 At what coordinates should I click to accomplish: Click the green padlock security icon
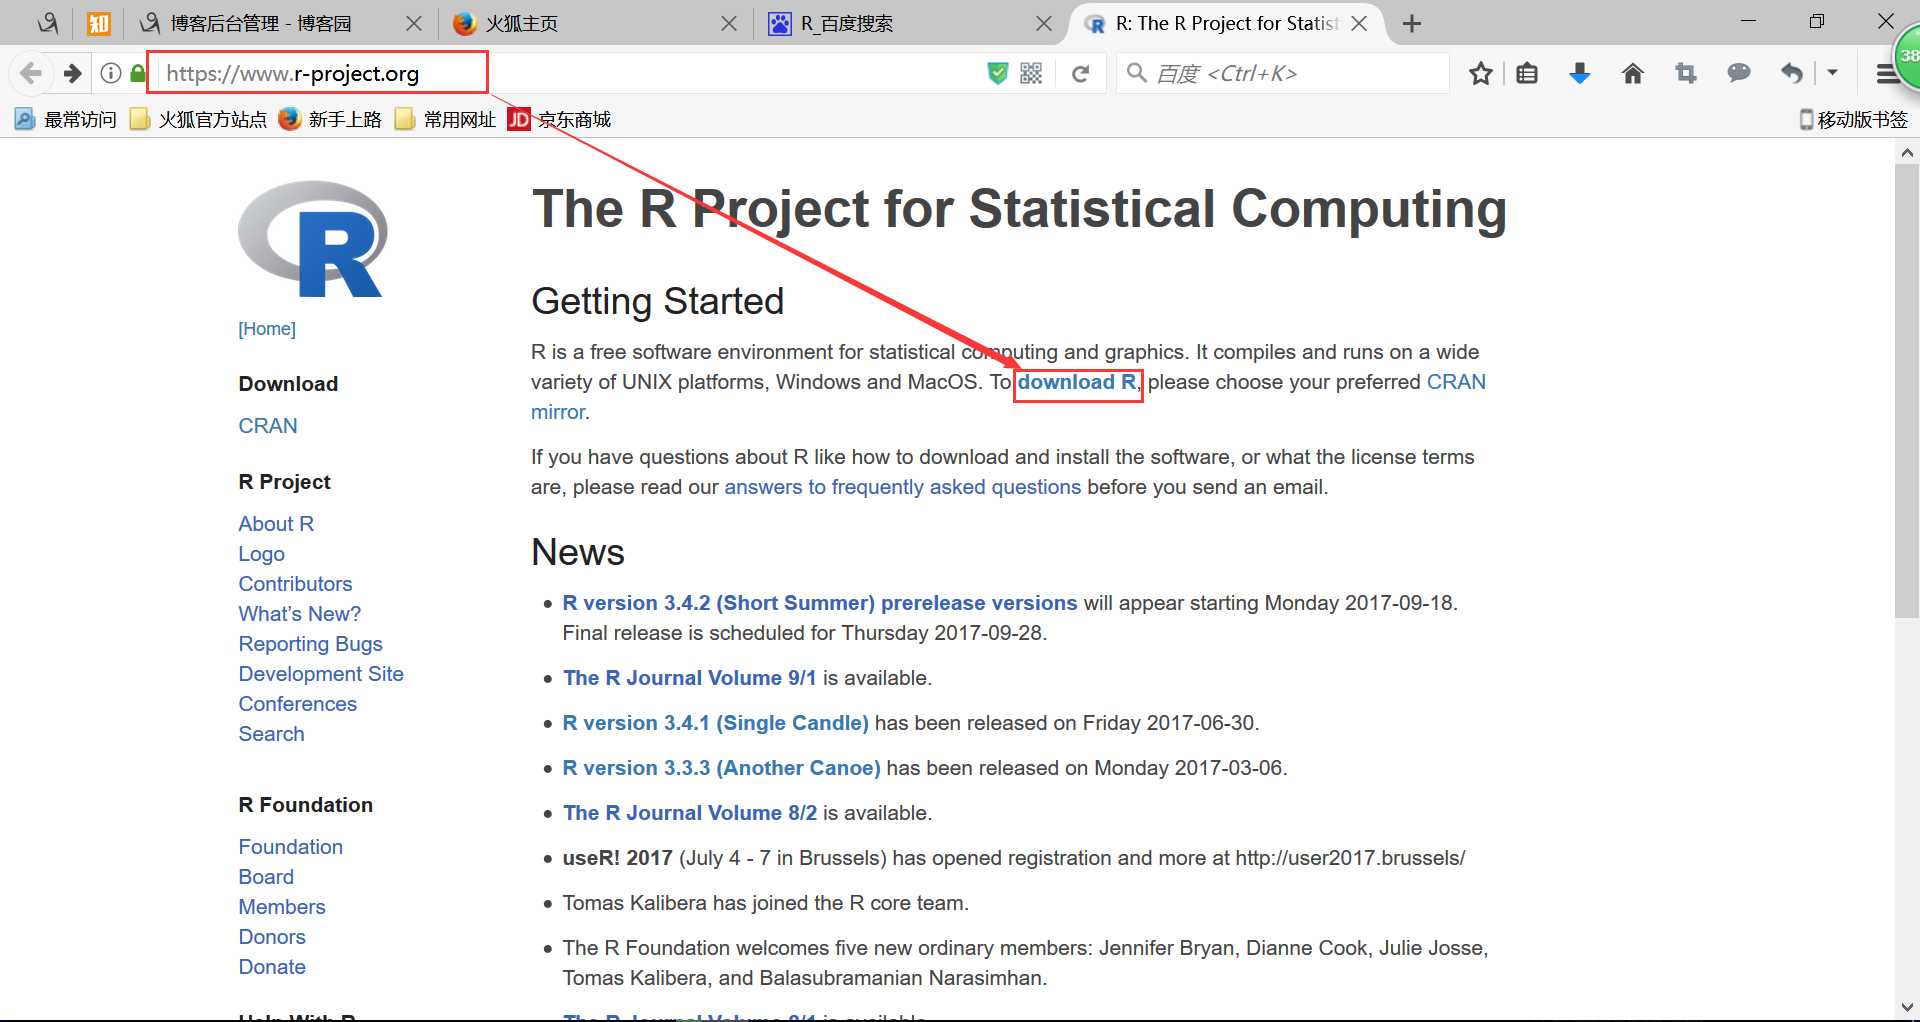(x=138, y=73)
